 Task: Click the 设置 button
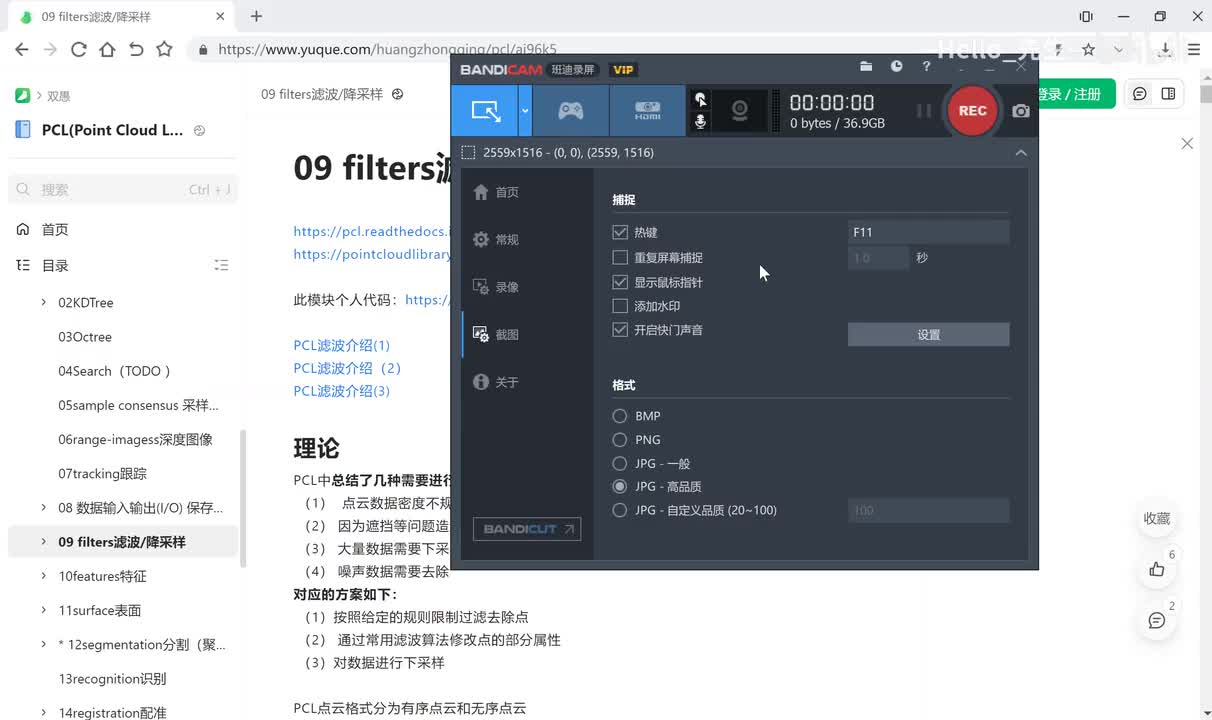[x=928, y=335]
